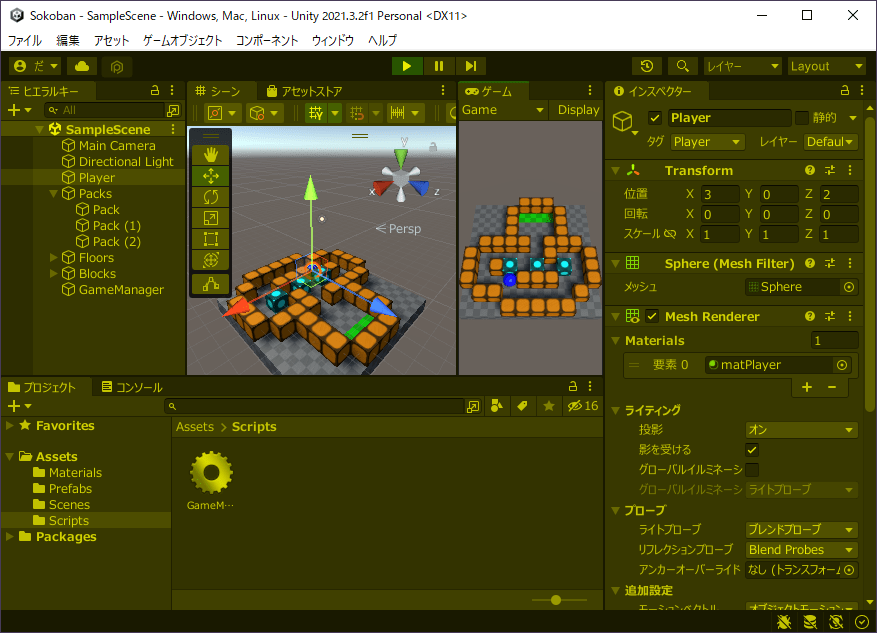Lock the Hierarchy panel
The height and width of the screenshot is (633, 877).
tap(155, 91)
